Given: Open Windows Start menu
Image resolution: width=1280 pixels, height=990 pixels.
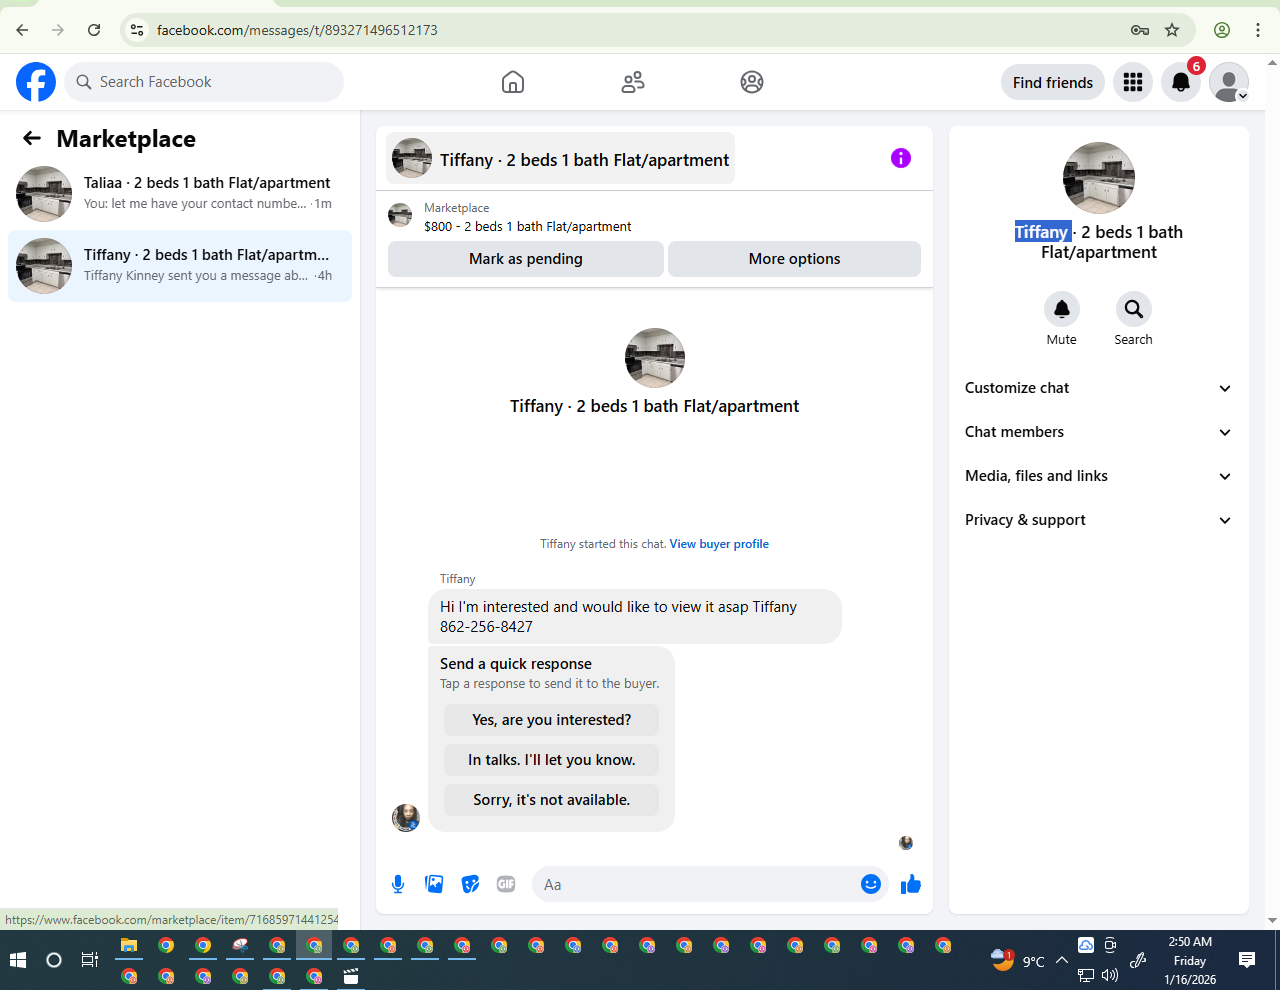Looking at the screenshot, I should pos(18,960).
